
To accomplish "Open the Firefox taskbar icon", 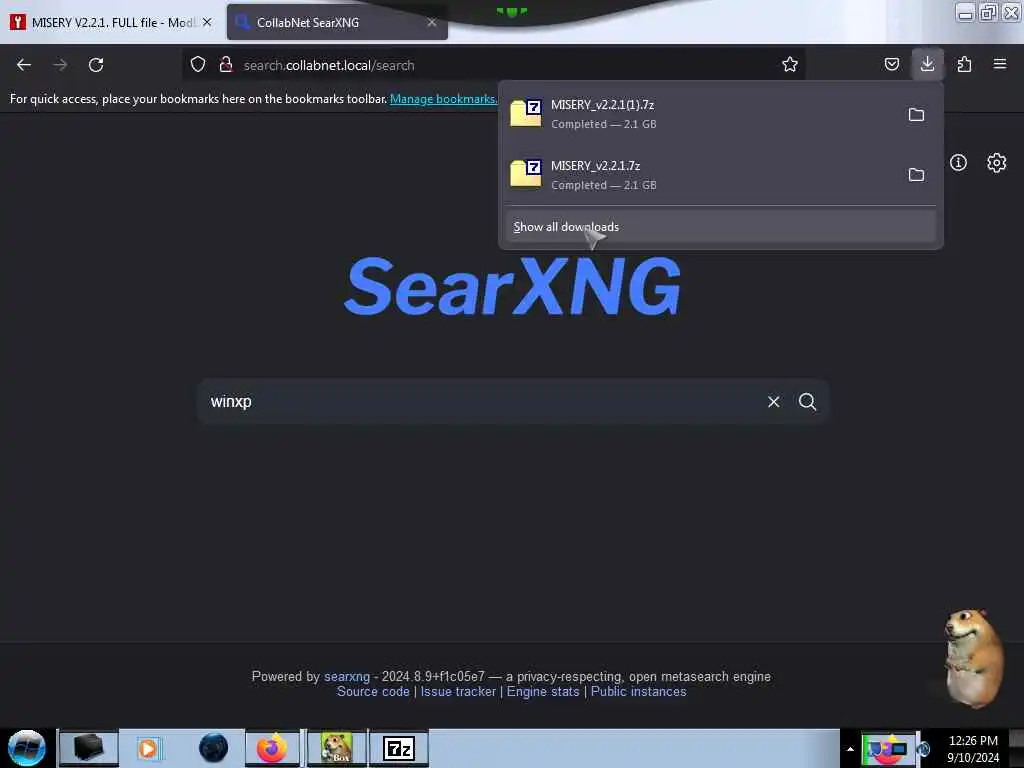I will pyautogui.click(x=272, y=748).
